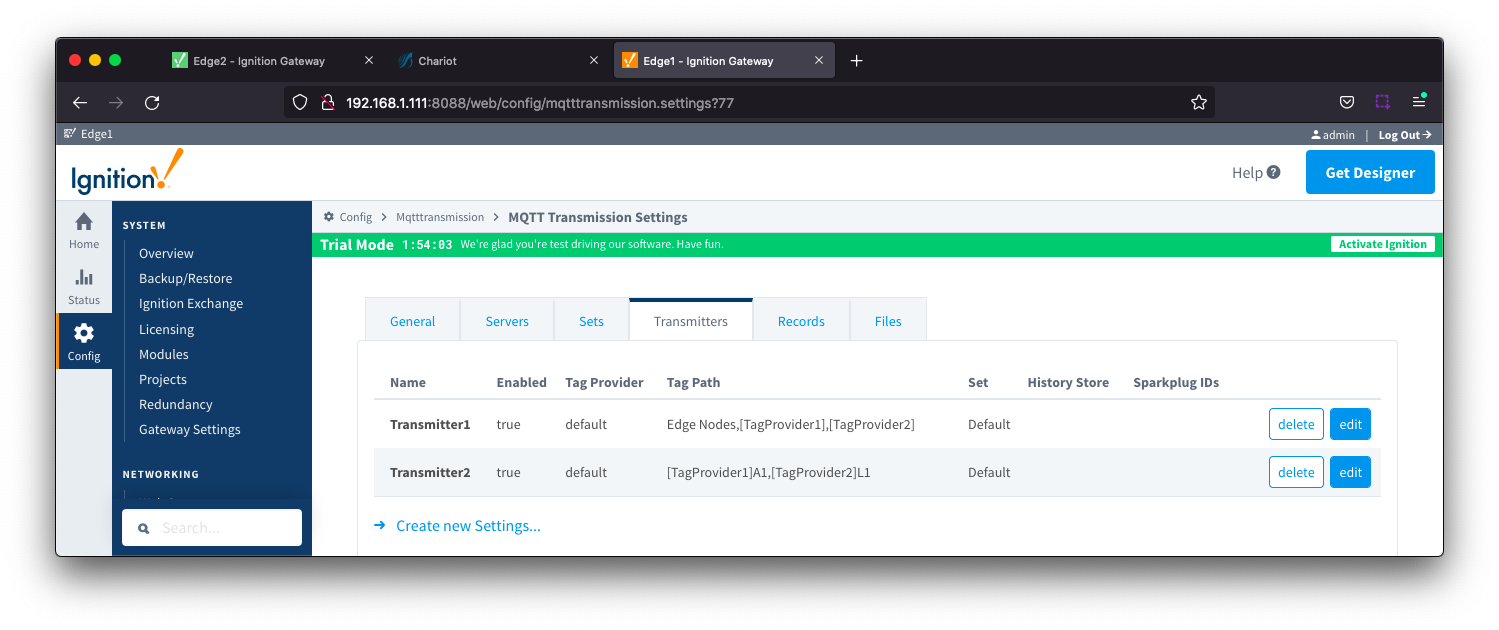Click the Tag Path column header

pyautogui.click(x=693, y=382)
